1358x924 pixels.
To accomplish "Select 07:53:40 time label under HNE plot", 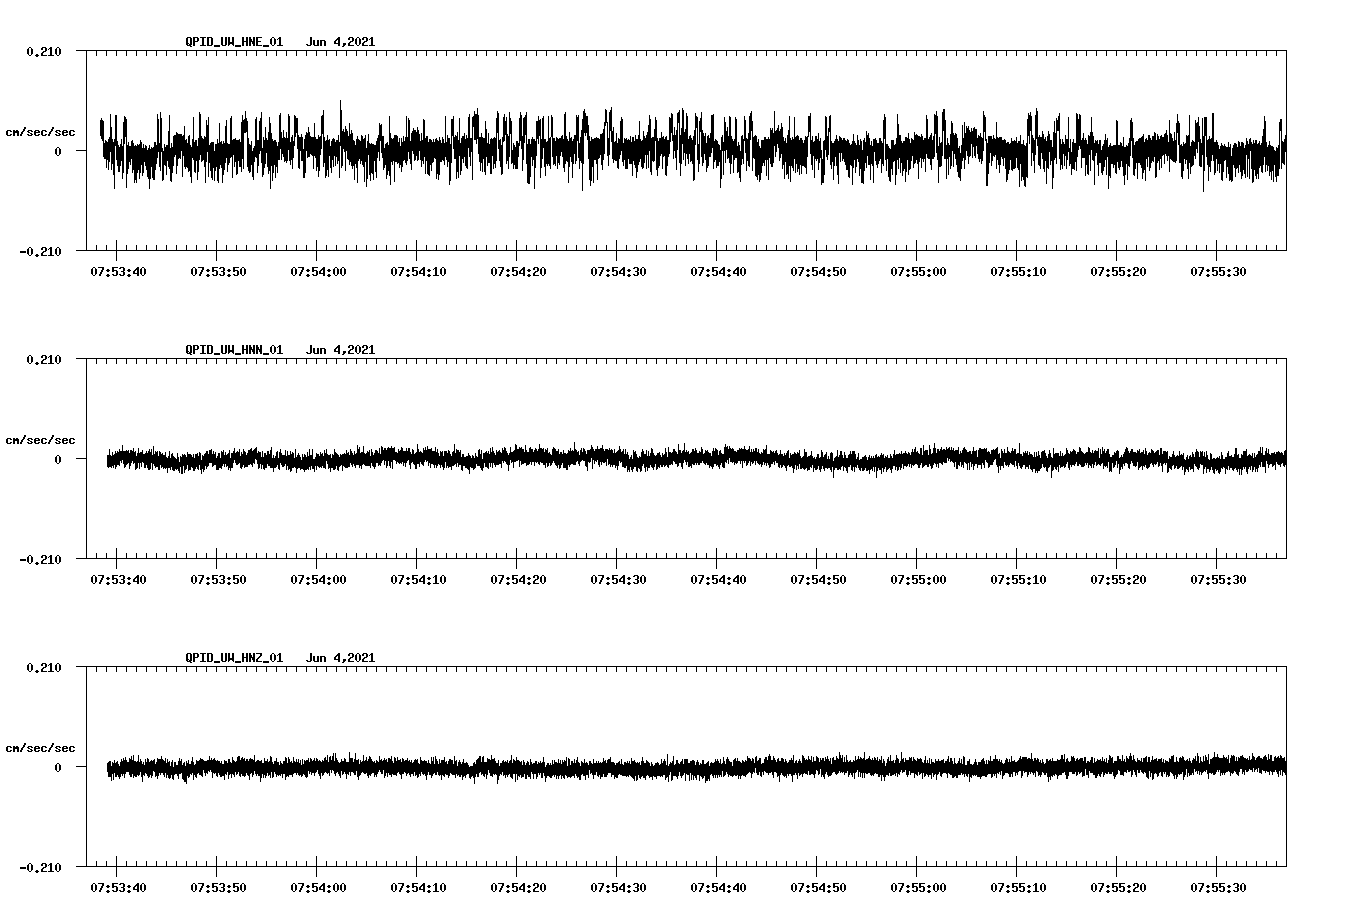I will pyautogui.click(x=118, y=272).
